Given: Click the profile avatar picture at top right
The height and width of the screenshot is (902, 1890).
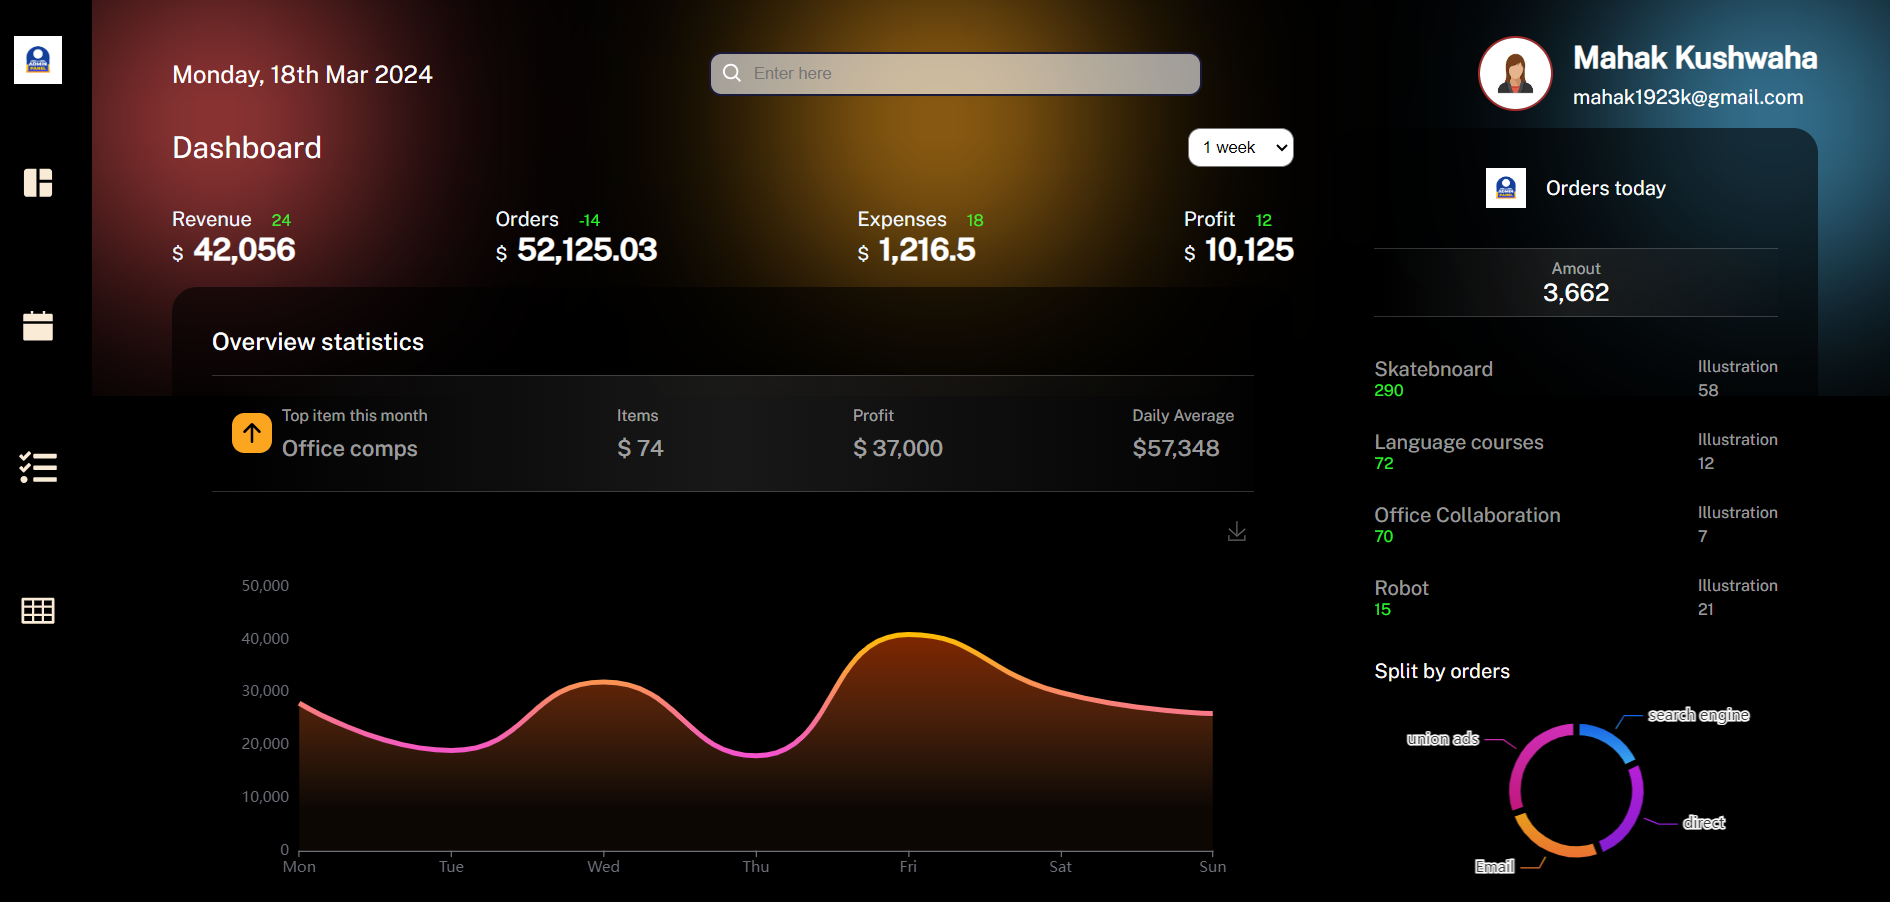Looking at the screenshot, I should [x=1514, y=73].
